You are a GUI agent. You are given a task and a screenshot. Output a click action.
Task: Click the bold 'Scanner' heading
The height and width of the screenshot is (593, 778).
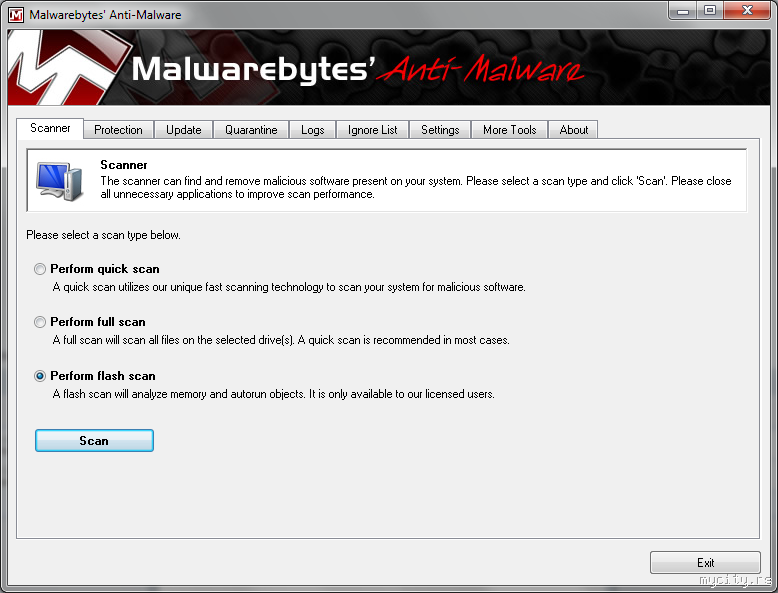[124, 165]
